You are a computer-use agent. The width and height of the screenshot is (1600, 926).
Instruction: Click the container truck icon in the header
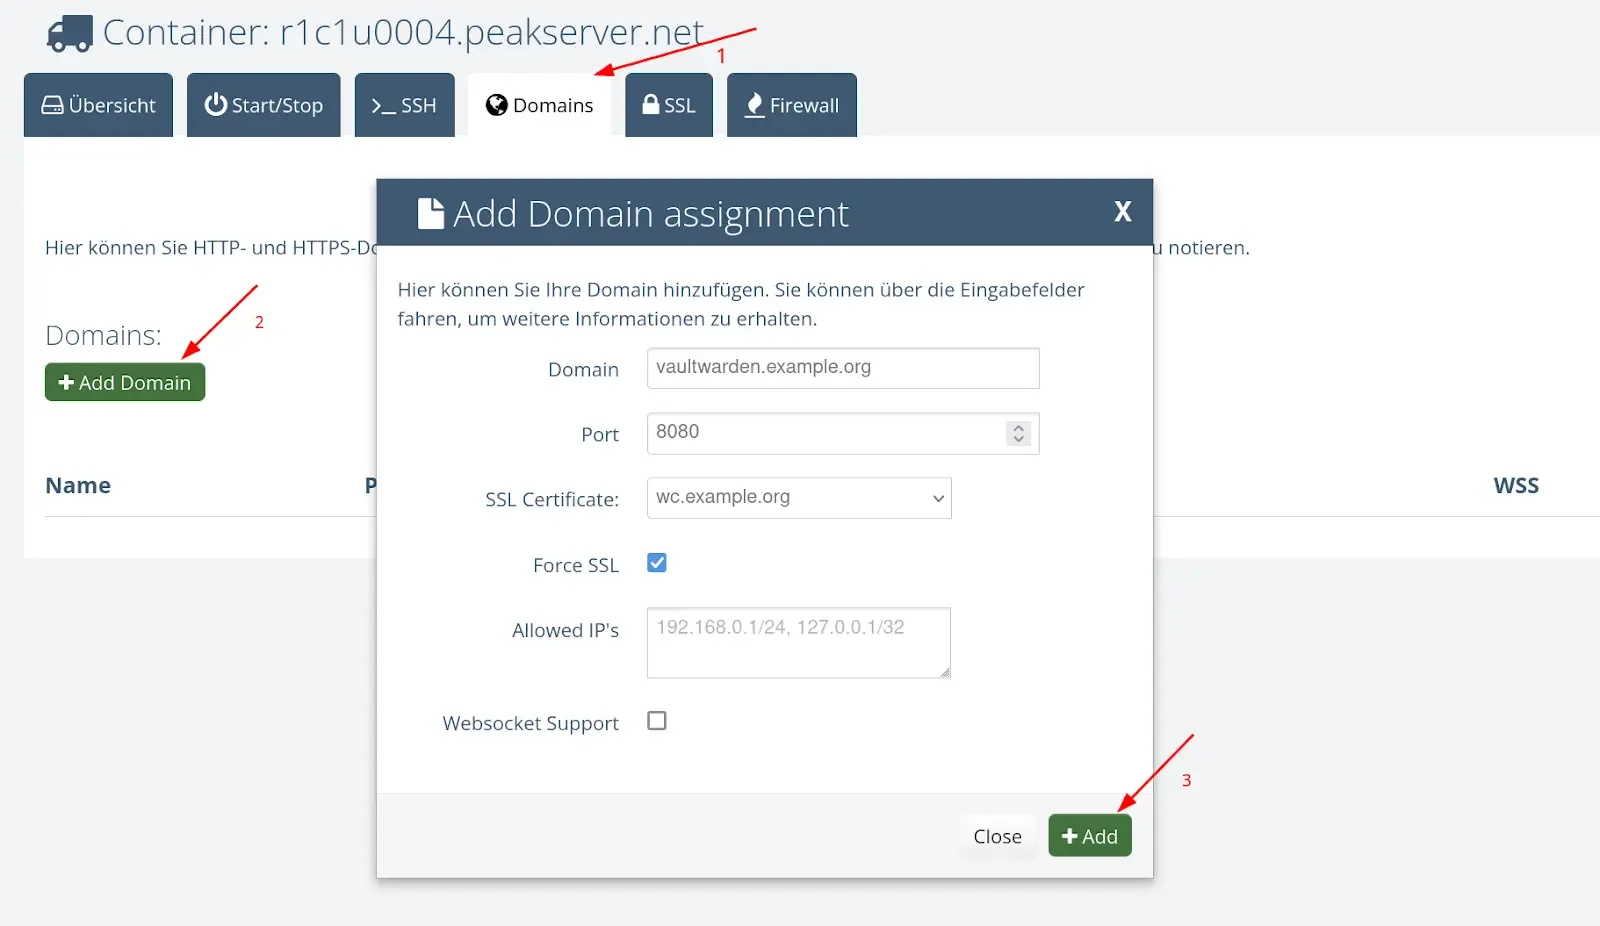coord(69,32)
